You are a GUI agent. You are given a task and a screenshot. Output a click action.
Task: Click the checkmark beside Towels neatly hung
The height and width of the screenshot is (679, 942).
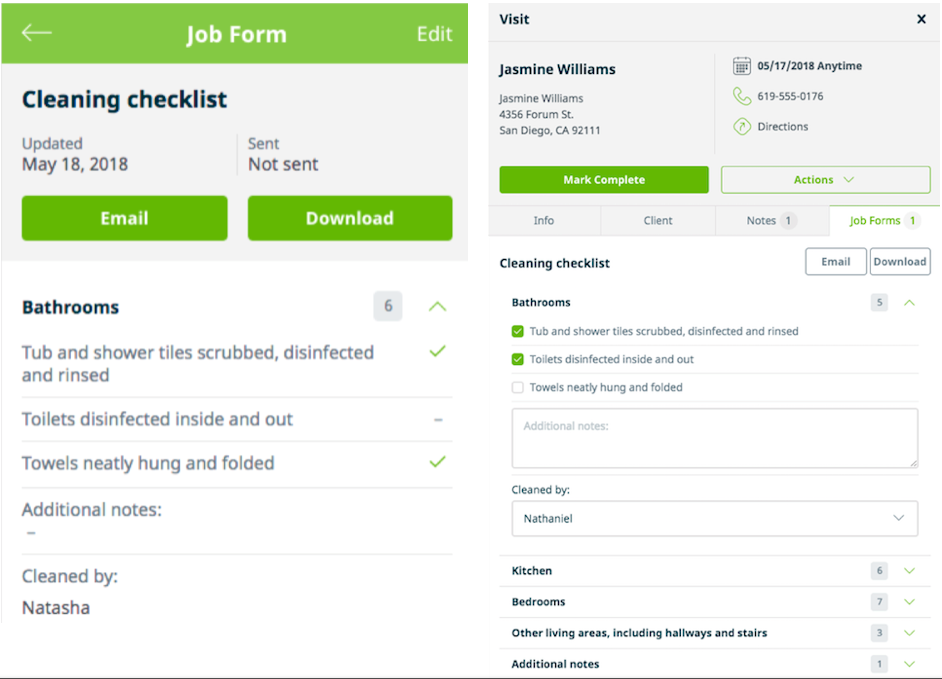(437, 463)
